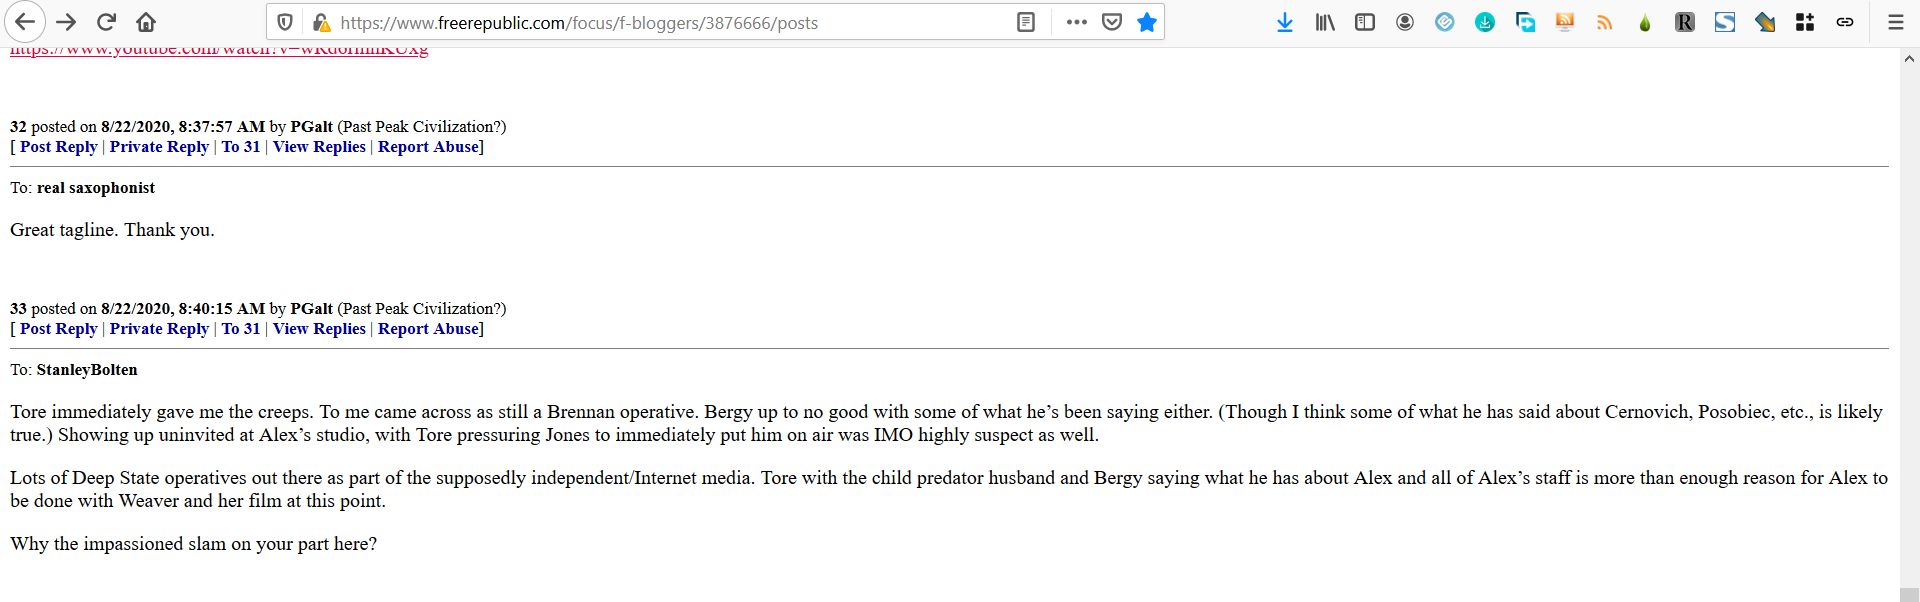The width and height of the screenshot is (1920, 602).
Task: Open the Firefox account icon
Action: pos(1405,22)
